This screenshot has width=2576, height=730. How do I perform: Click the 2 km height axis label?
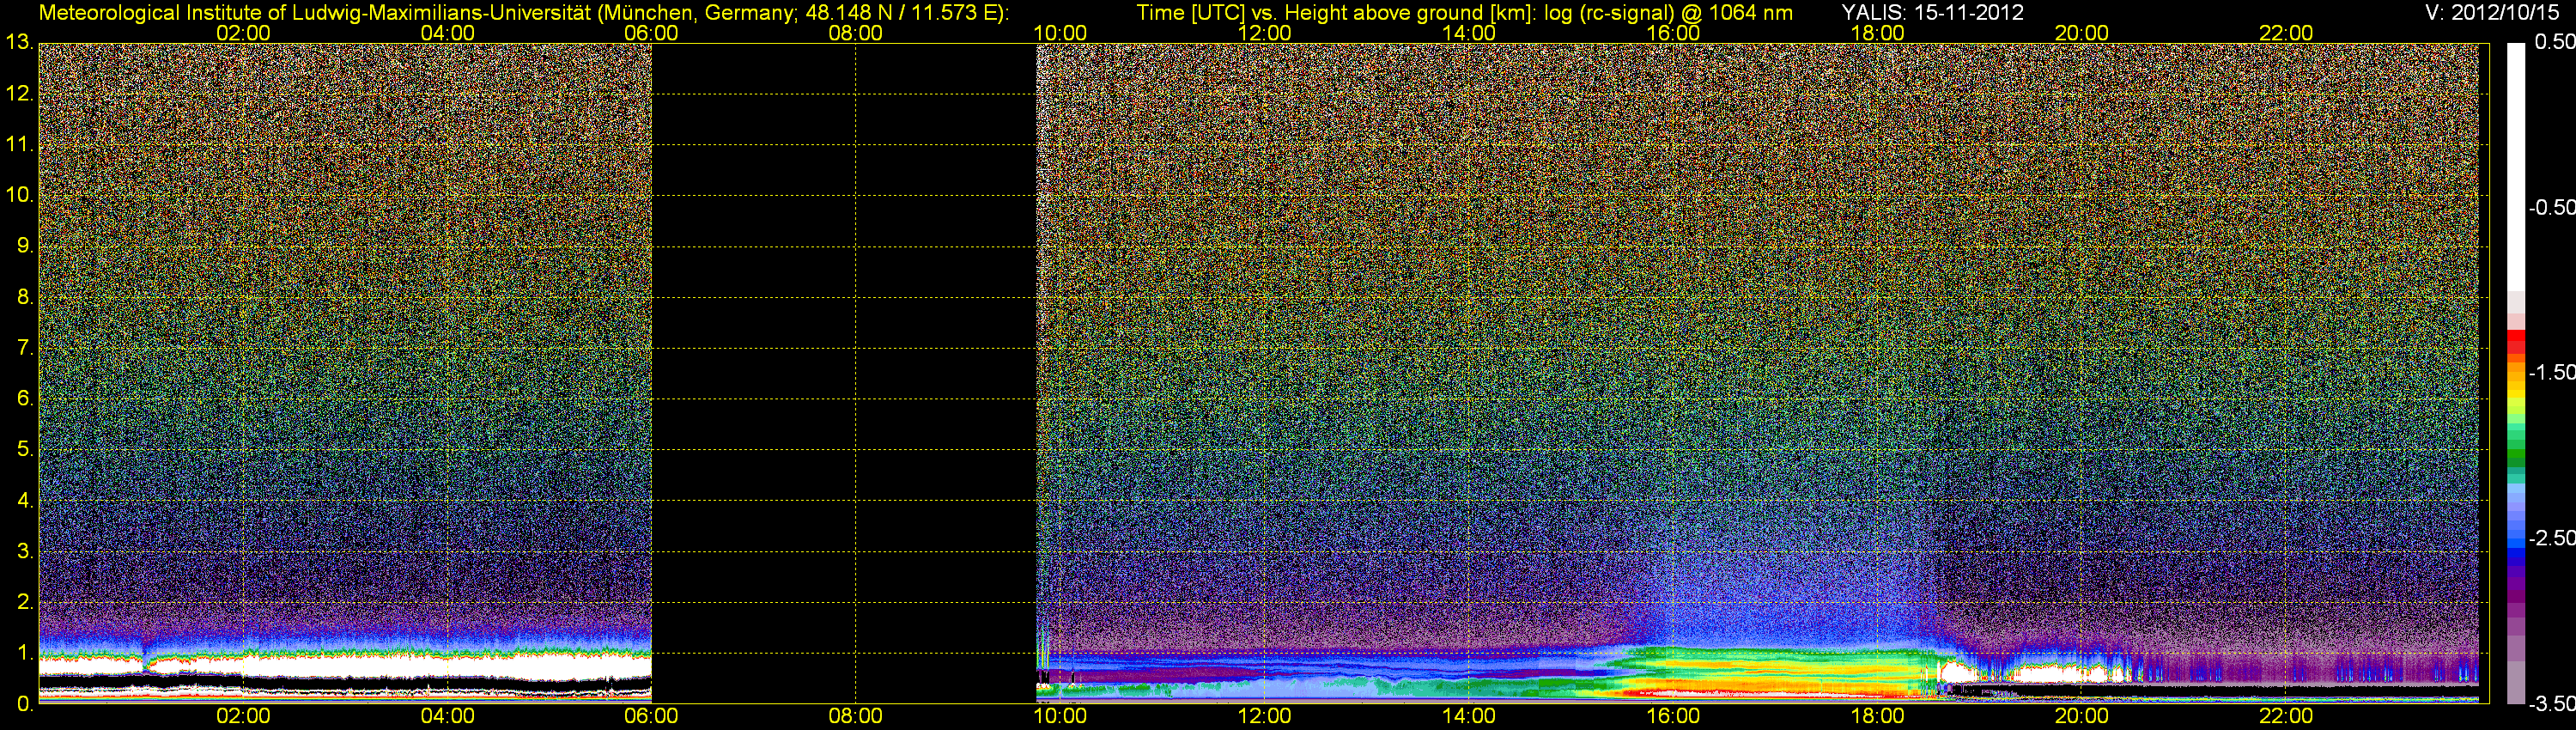point(24,602)
